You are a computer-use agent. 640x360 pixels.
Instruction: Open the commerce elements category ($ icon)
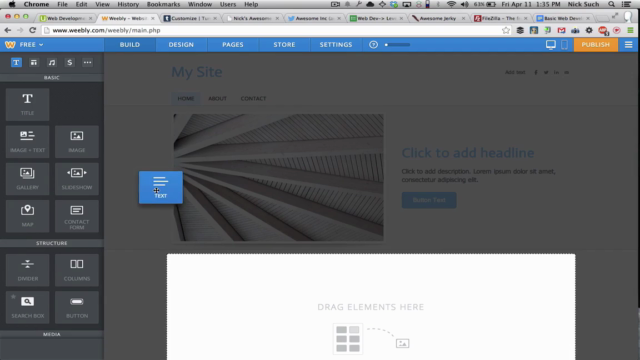click(x=69, y=62)
